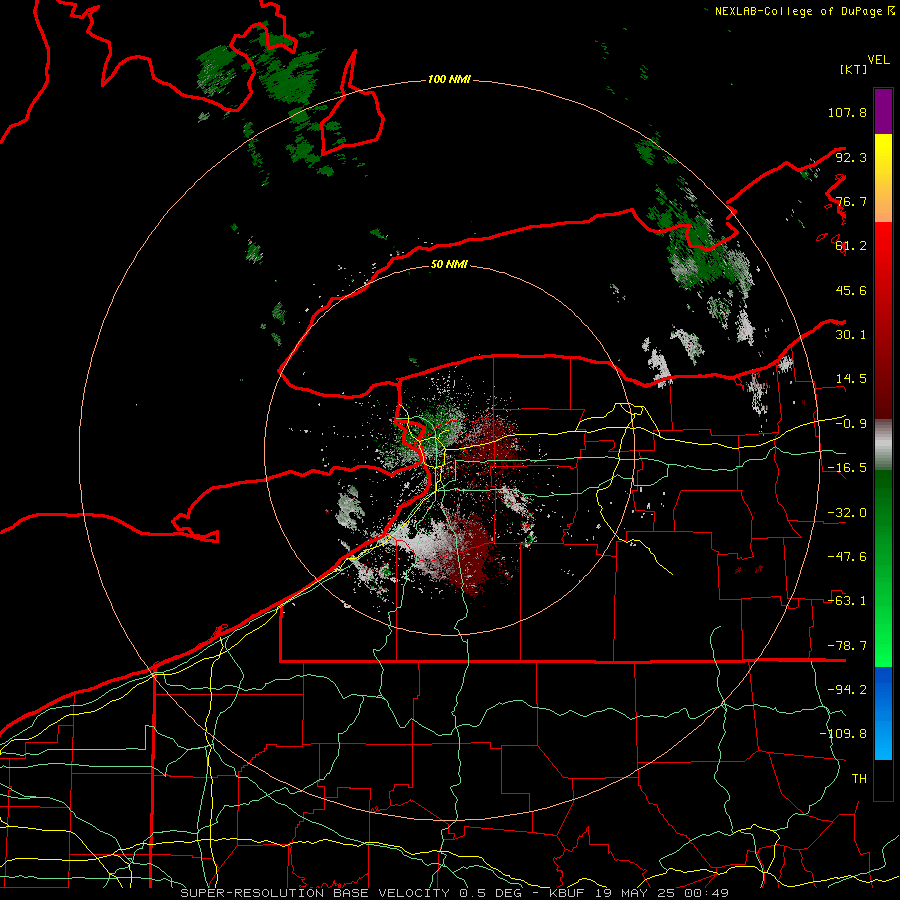Click the Super-Resolution Base Velocity caption
This screenshot has height=900, width=900.
tap(455, 893)
